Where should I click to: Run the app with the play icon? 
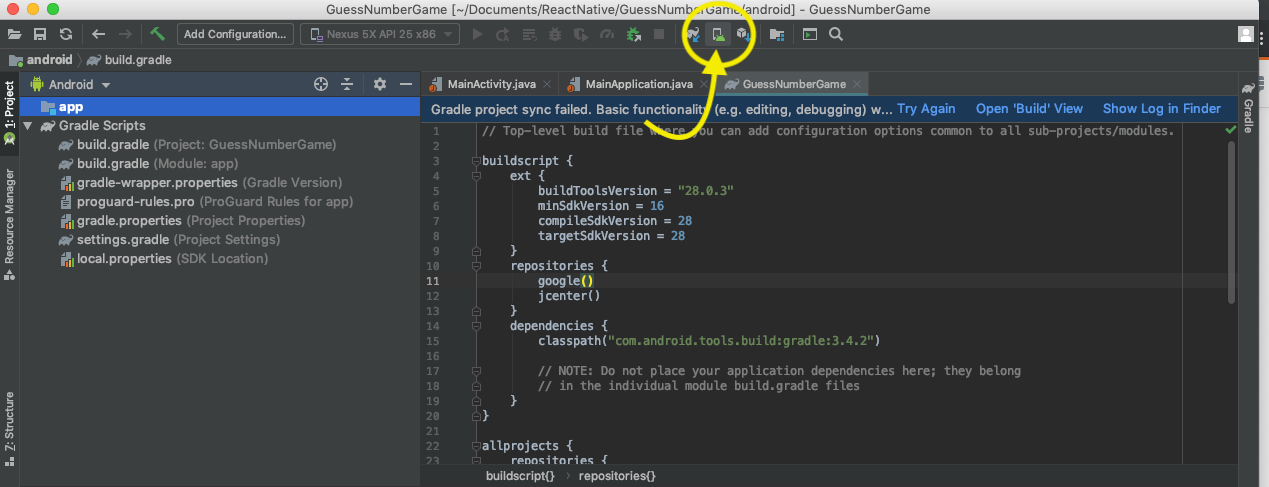pos(477,34)
